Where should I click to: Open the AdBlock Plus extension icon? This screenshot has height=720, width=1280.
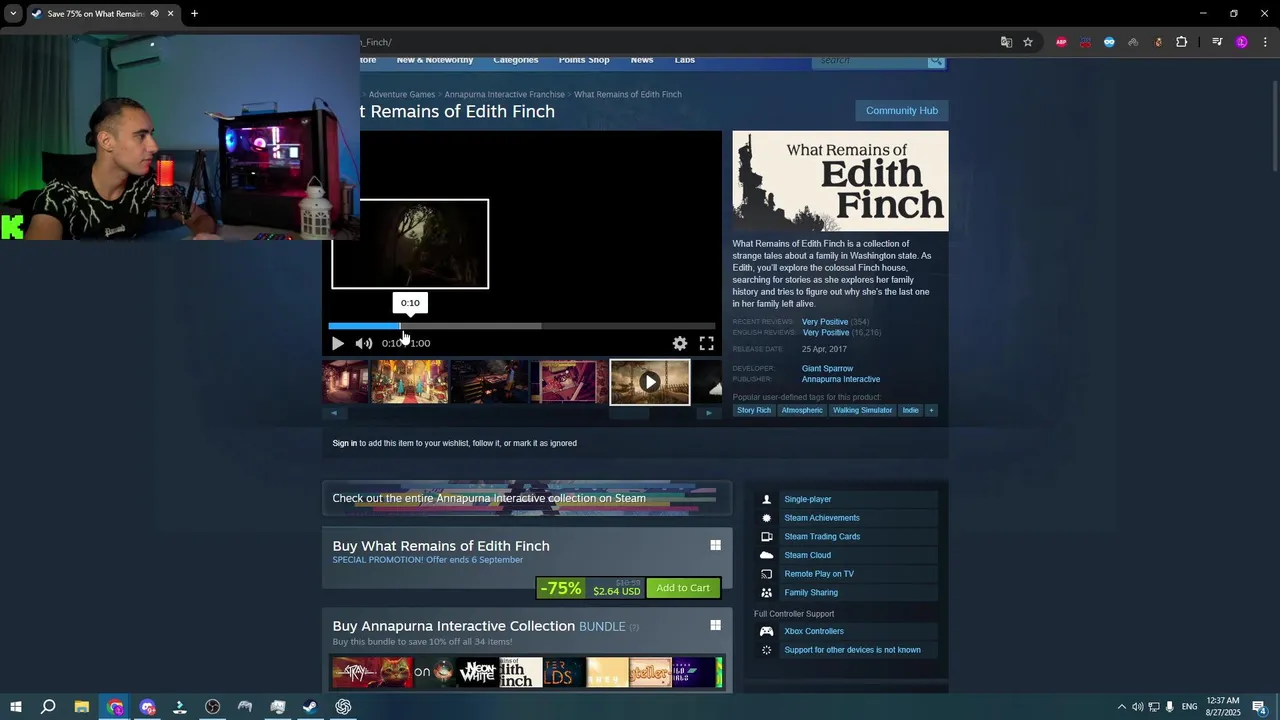tap(1061, 42)
